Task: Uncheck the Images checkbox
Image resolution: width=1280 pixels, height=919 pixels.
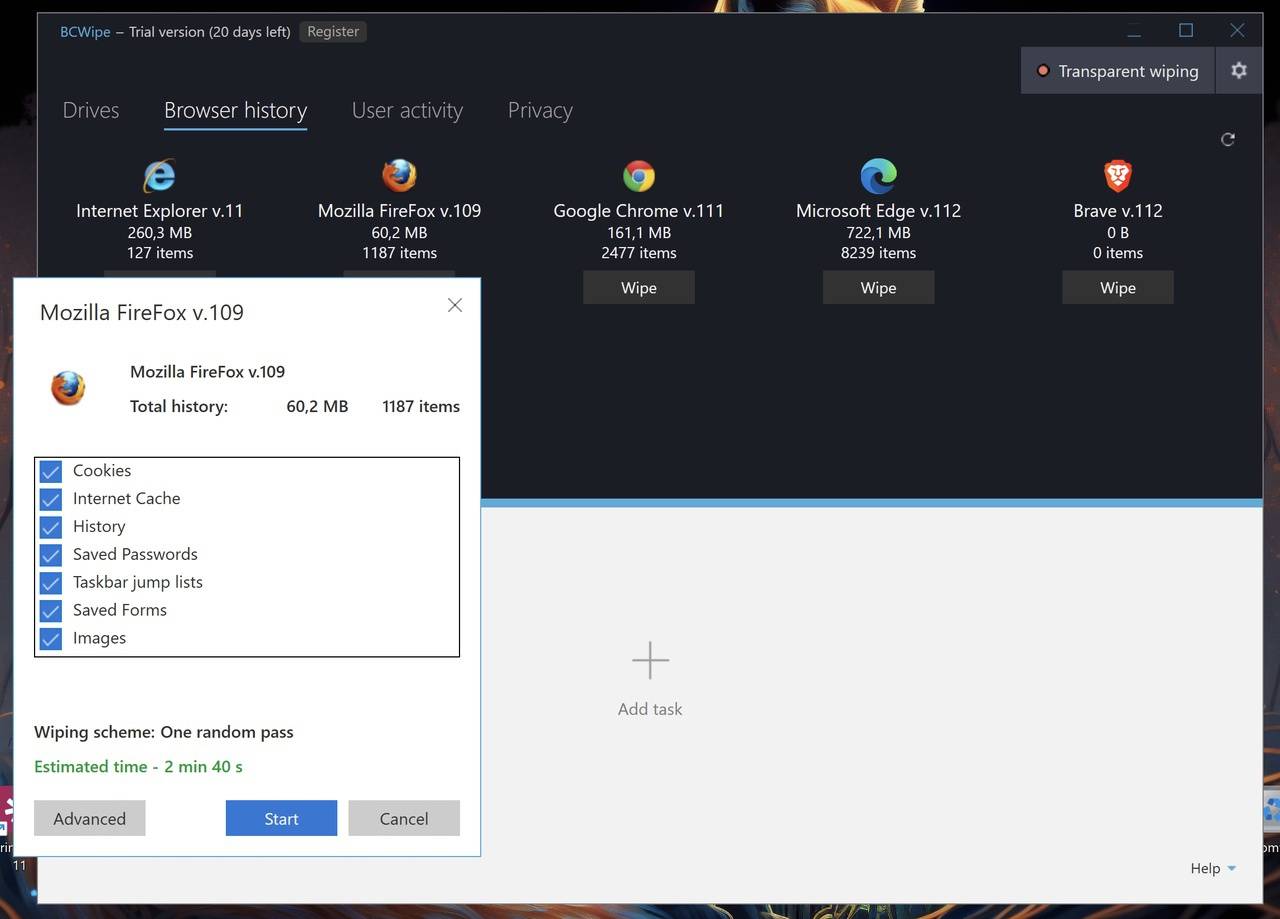Action: [x=51, y=638]
